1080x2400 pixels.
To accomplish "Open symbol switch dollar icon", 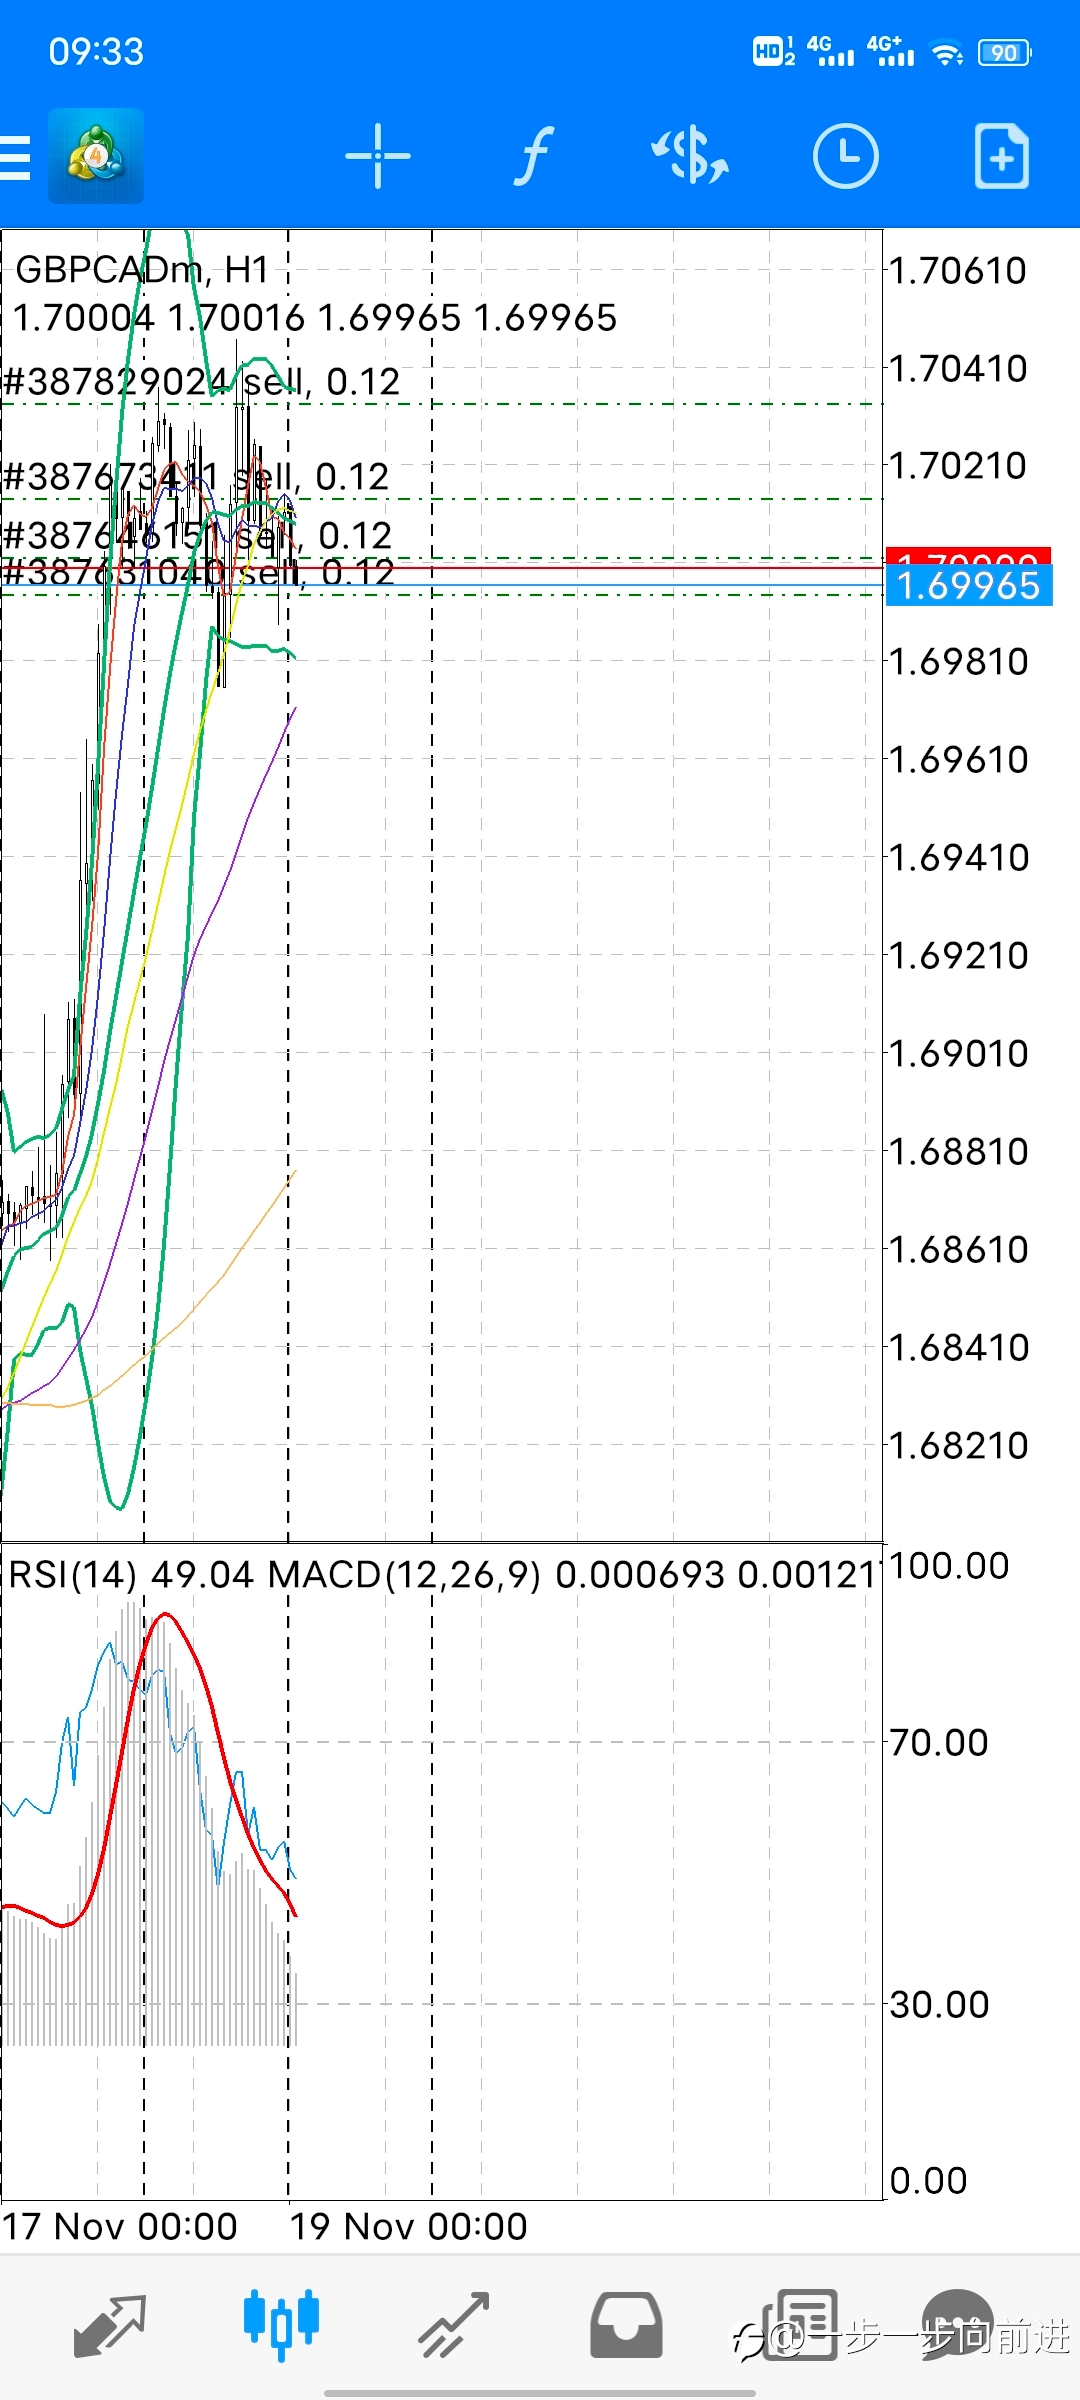I will 690,156.
